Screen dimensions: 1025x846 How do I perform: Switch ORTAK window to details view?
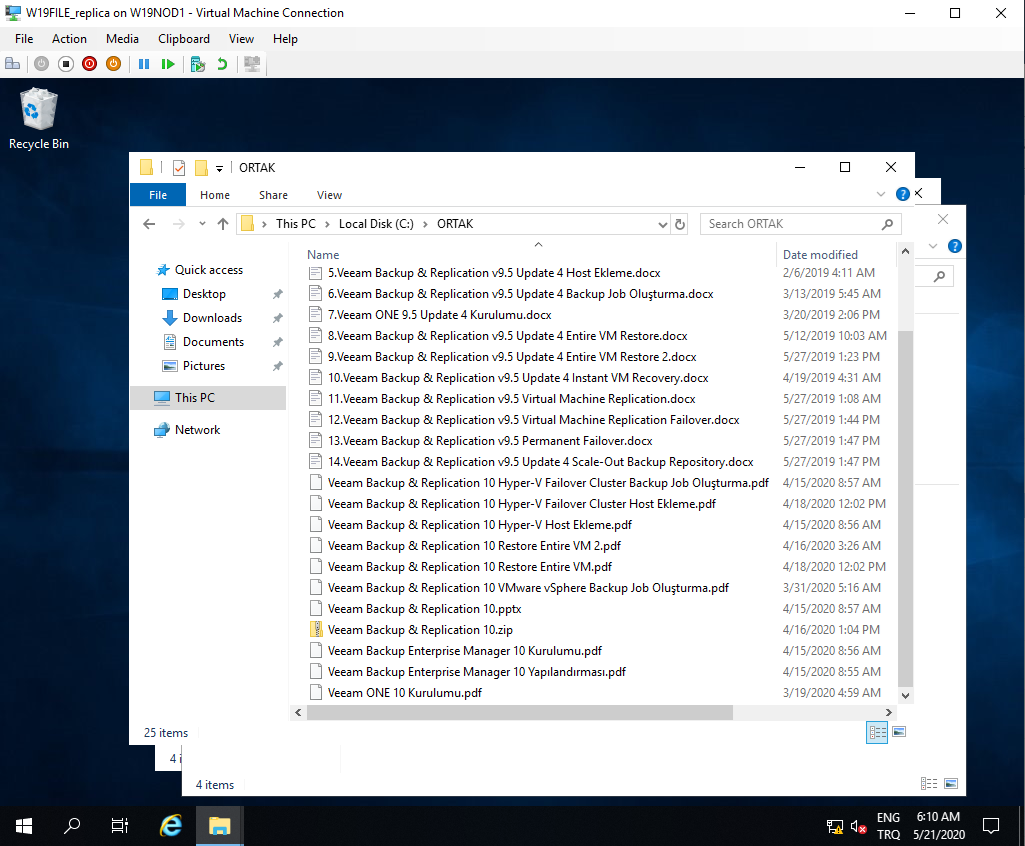[x=877, y=732]
